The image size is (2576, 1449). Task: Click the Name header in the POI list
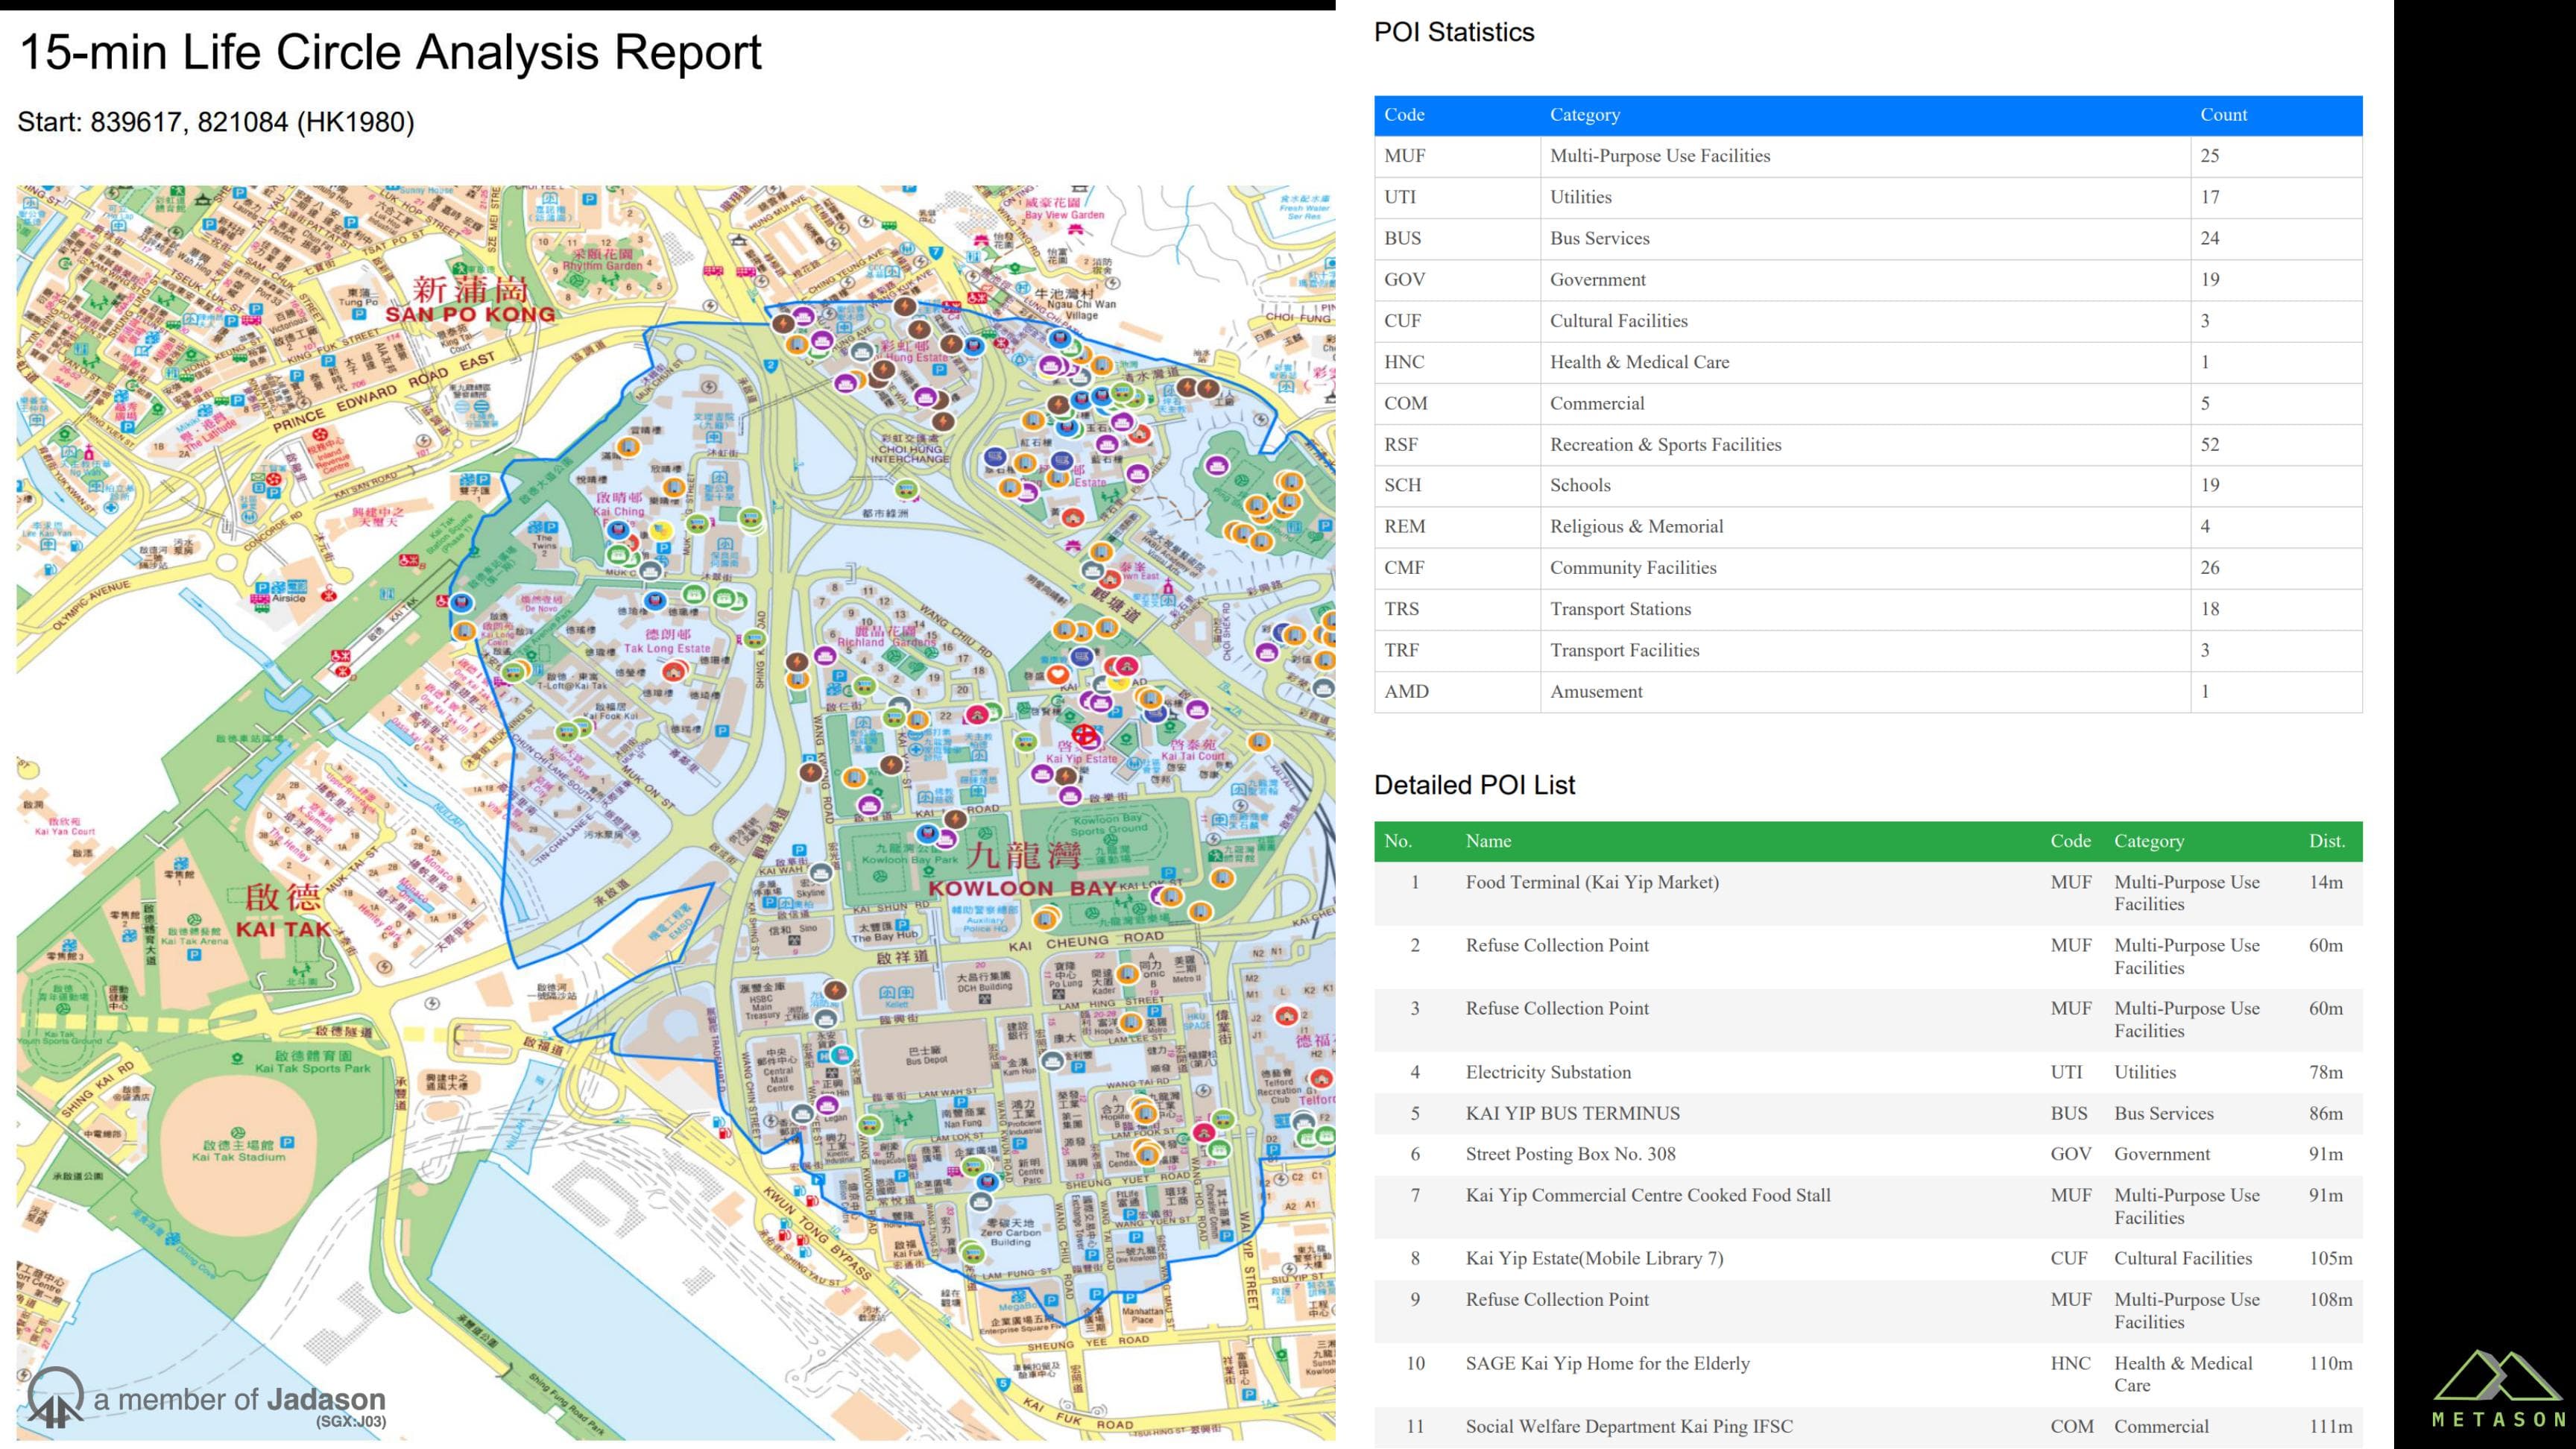(x=1488, y=841)
